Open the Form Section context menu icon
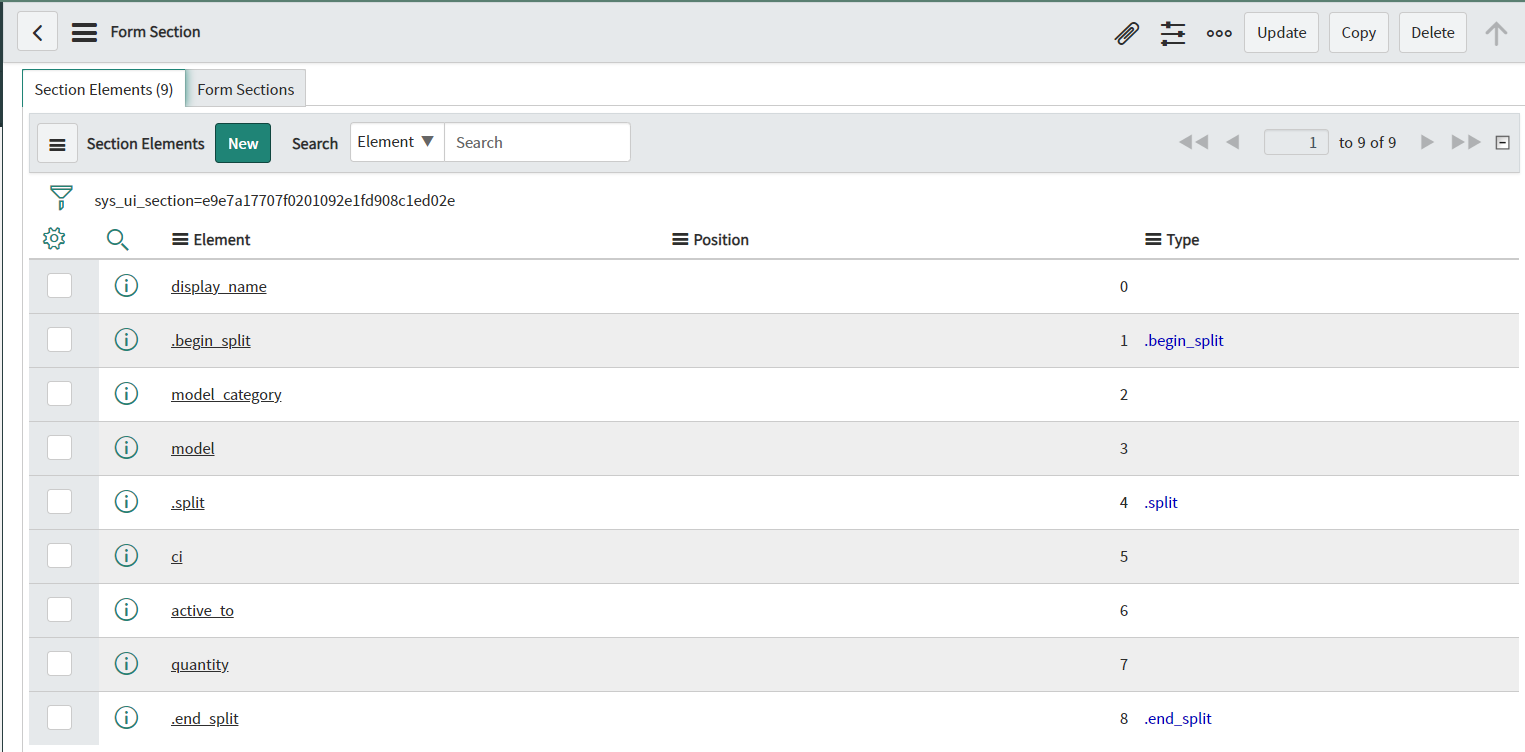Screen dimensions: 1525x752 click(85, 32)
